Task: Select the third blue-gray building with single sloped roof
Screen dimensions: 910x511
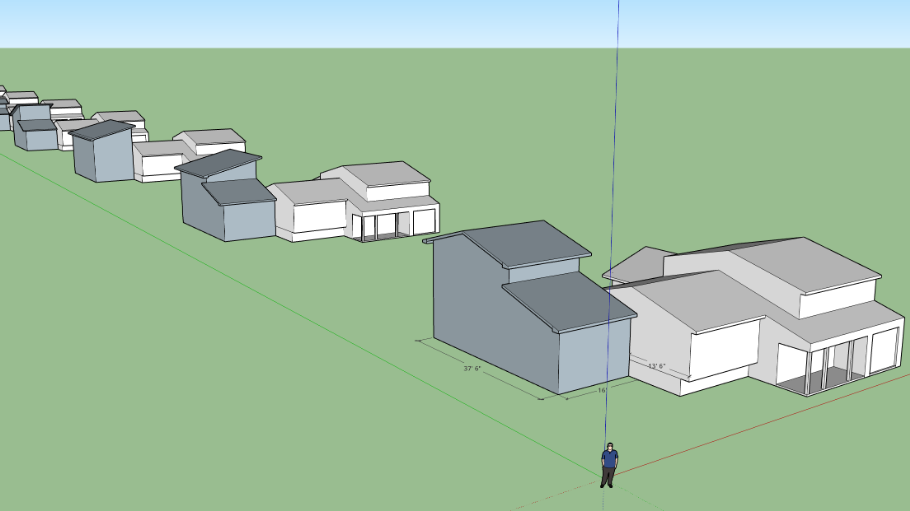Action: [103, 151]
